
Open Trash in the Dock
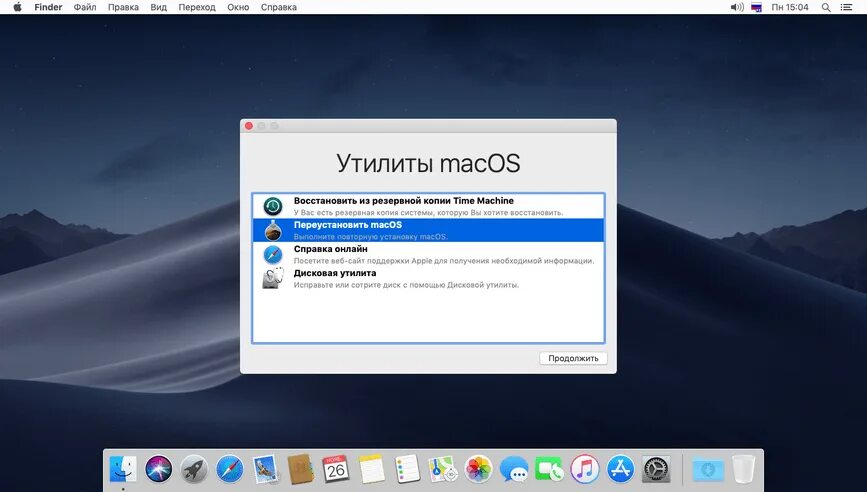[744, 469]
